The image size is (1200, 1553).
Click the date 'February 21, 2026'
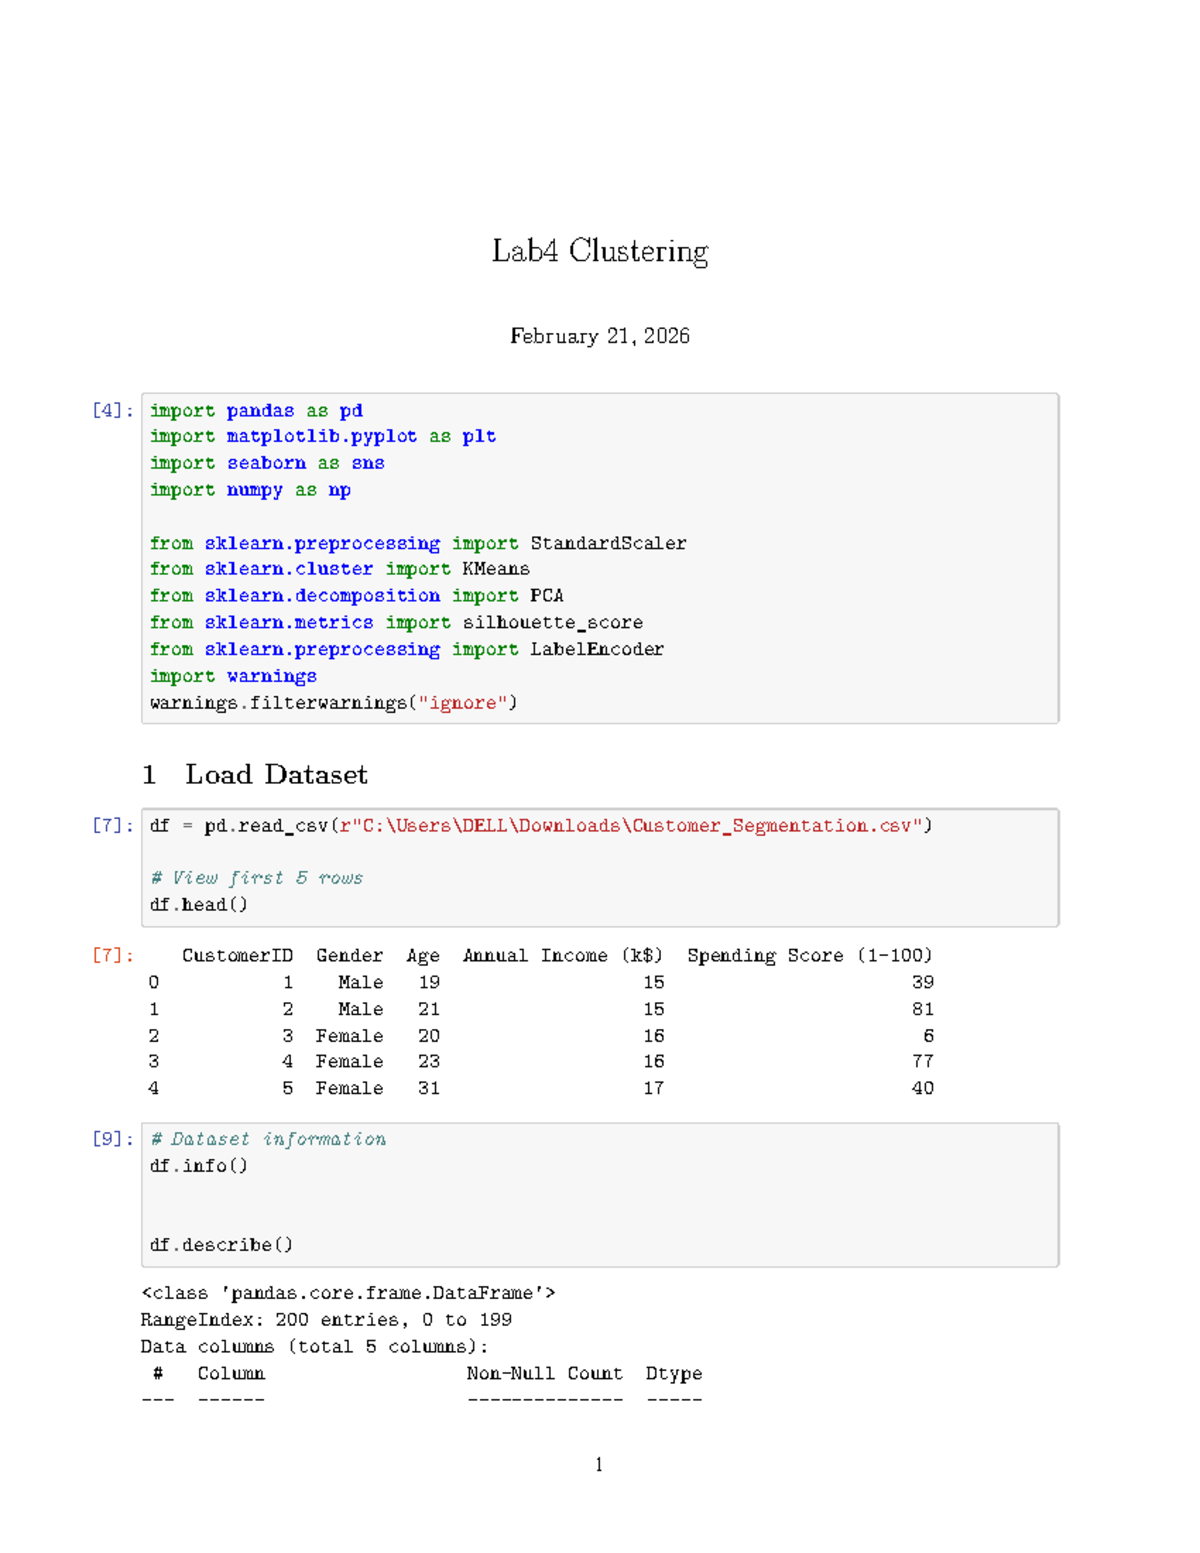coord(600,336)
